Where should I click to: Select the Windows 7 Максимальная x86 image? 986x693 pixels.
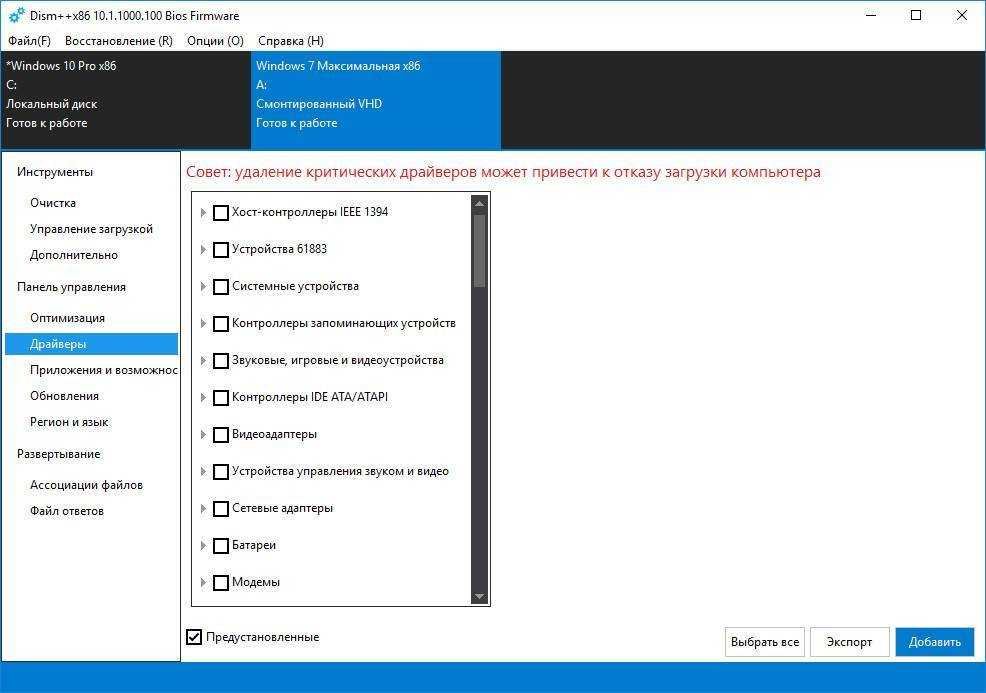coord(376,101)
